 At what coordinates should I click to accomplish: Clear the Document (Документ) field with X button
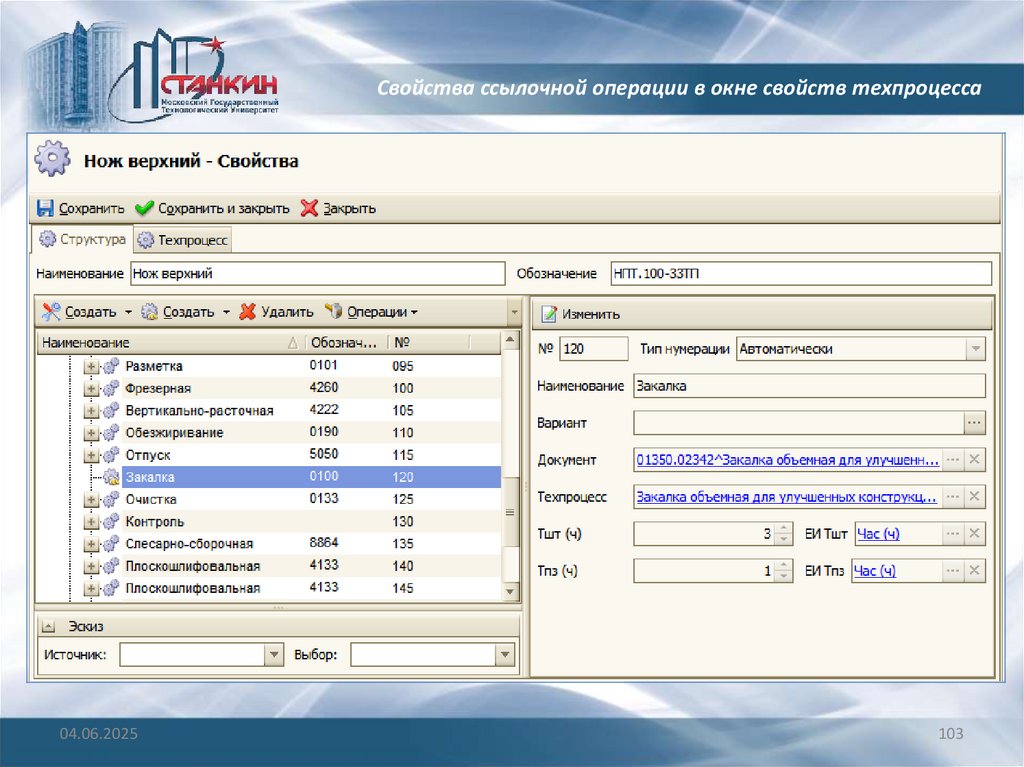pos(975,459)
